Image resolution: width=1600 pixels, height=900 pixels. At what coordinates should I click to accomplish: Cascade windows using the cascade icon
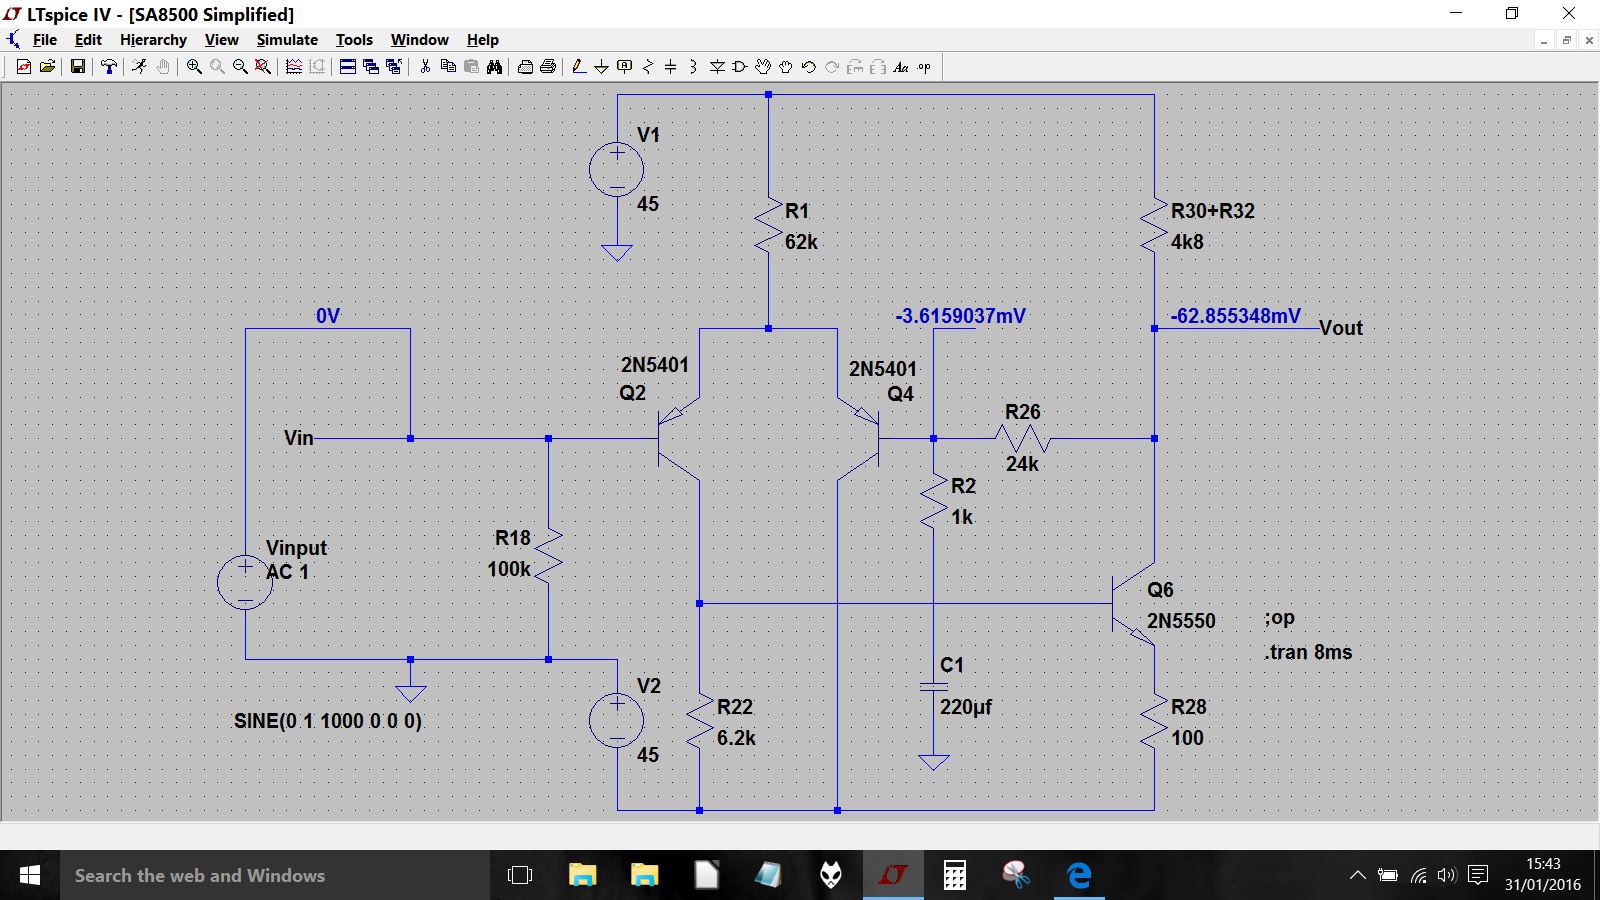coord(371,67)
